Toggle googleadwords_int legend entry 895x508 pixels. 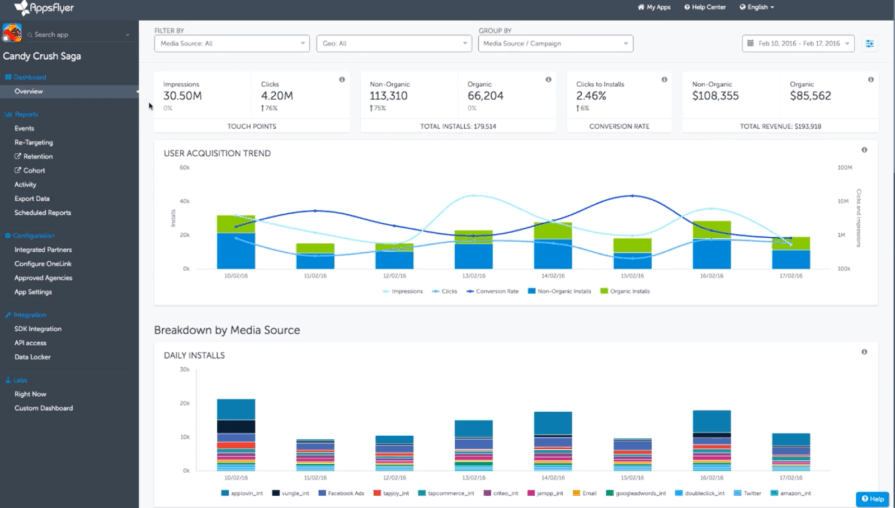(x=636, y=493)
